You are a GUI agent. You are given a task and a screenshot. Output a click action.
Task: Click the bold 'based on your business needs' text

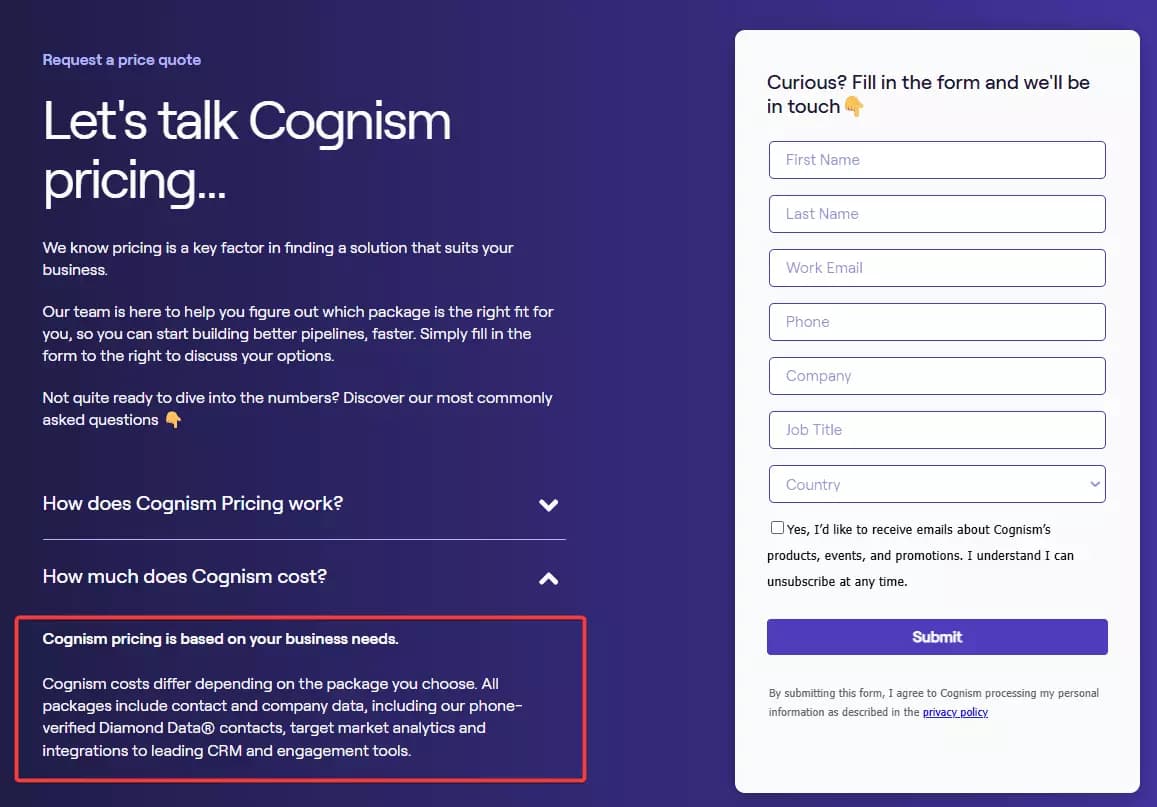(220, 639)
